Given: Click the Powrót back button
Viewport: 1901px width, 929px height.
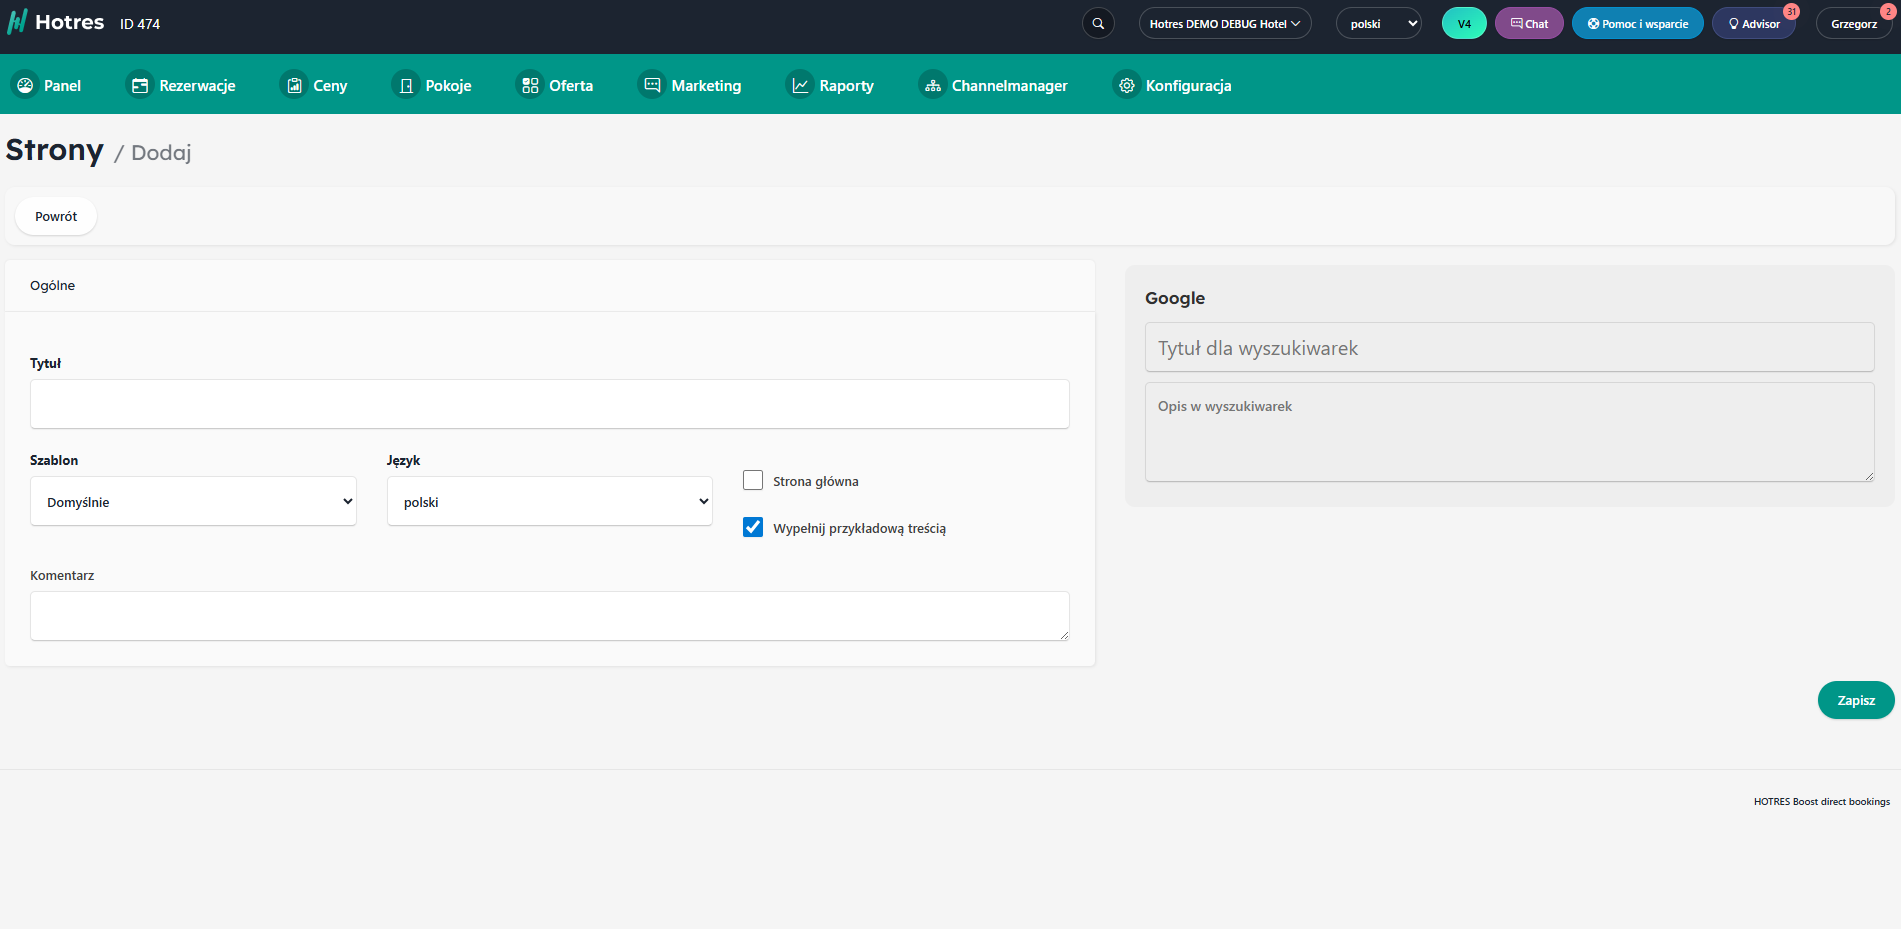Looking at the screenshot, I should (x=56, y=217).
